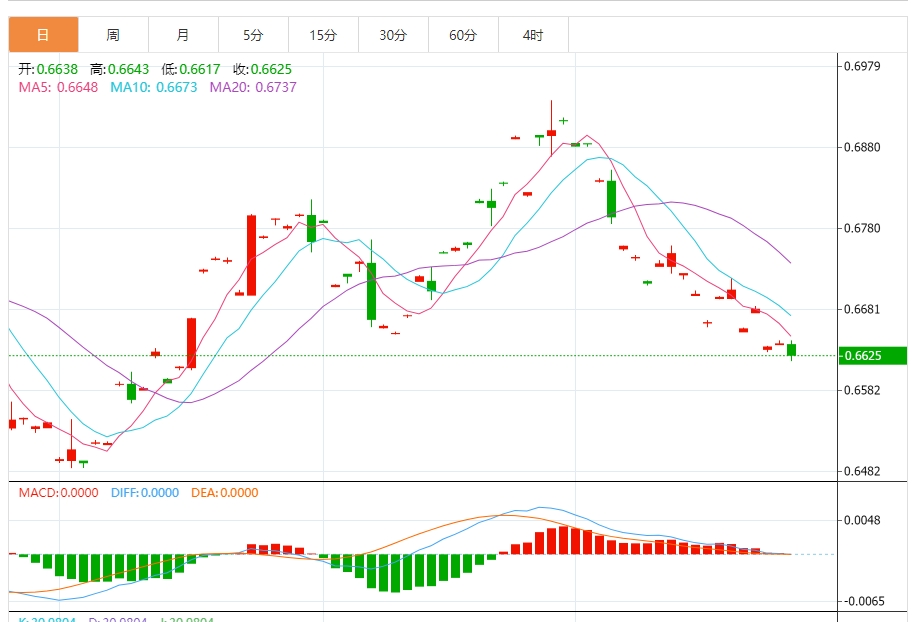This screenshot has height=622, width=916.
Task: Click the MACD: 0.0000 label
Action: point(58,492)
